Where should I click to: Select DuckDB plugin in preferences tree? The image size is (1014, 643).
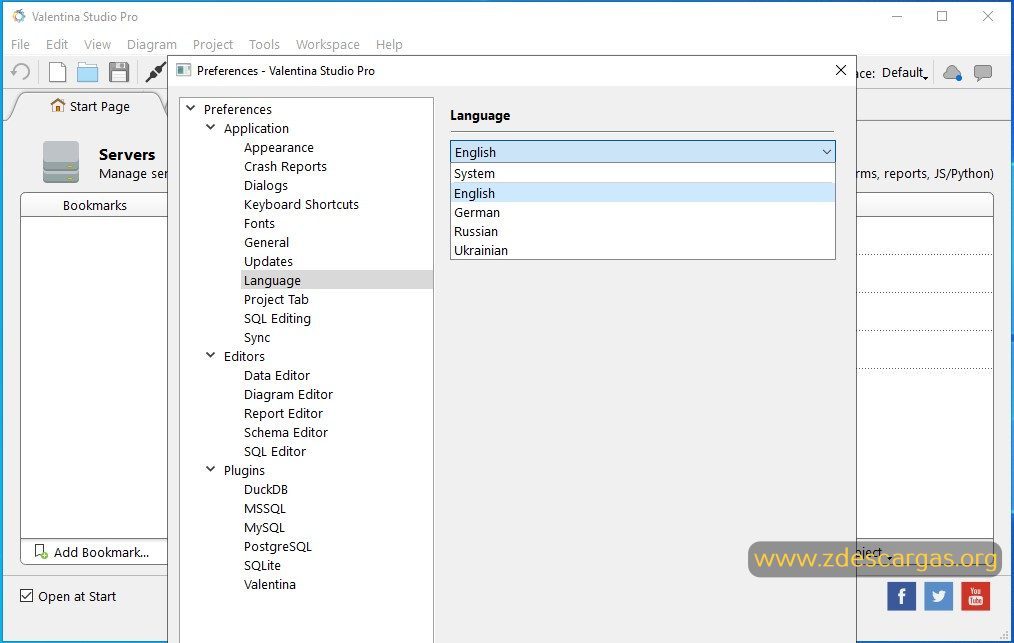(266, 489)
